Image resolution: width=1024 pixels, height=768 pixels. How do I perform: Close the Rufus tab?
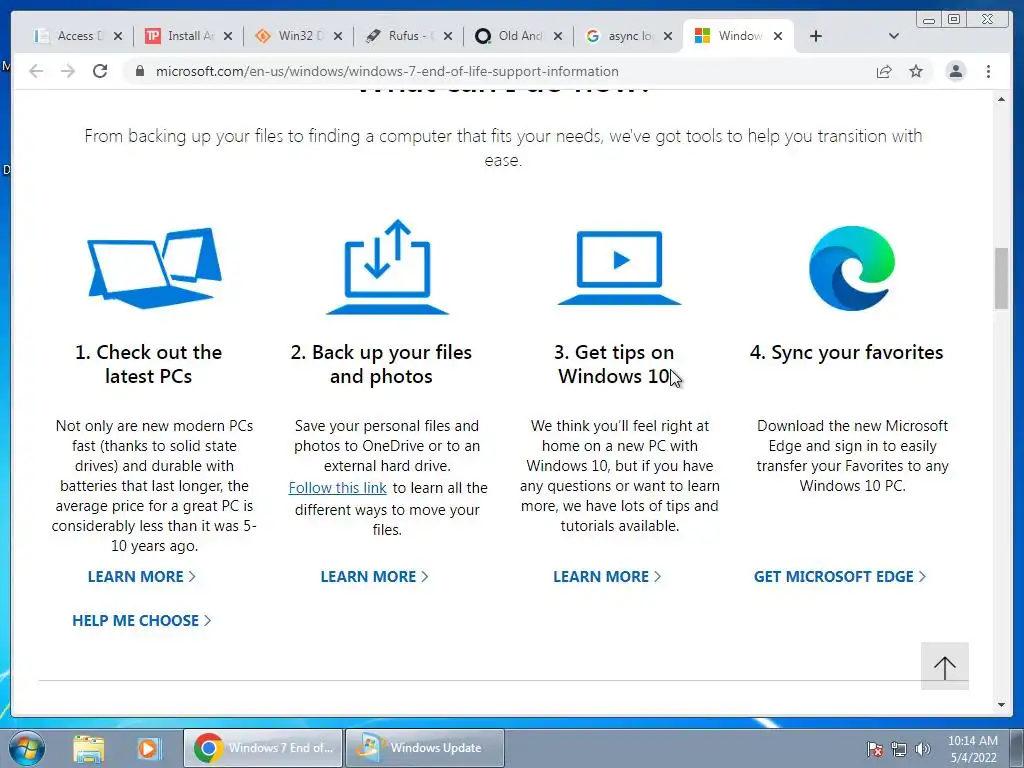[x=448, y=36]
